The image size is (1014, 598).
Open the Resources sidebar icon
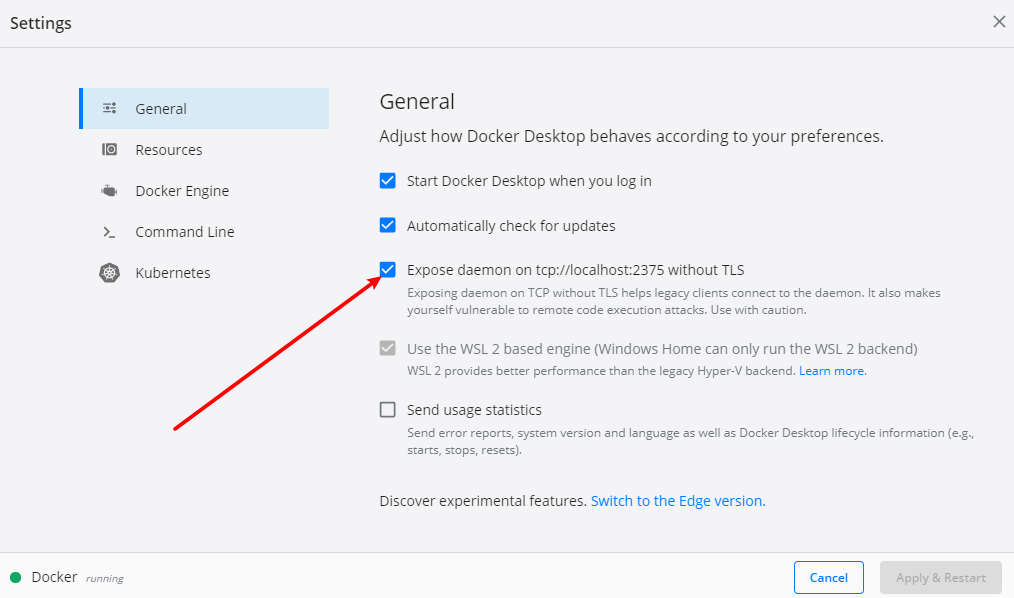click(109, 149)
